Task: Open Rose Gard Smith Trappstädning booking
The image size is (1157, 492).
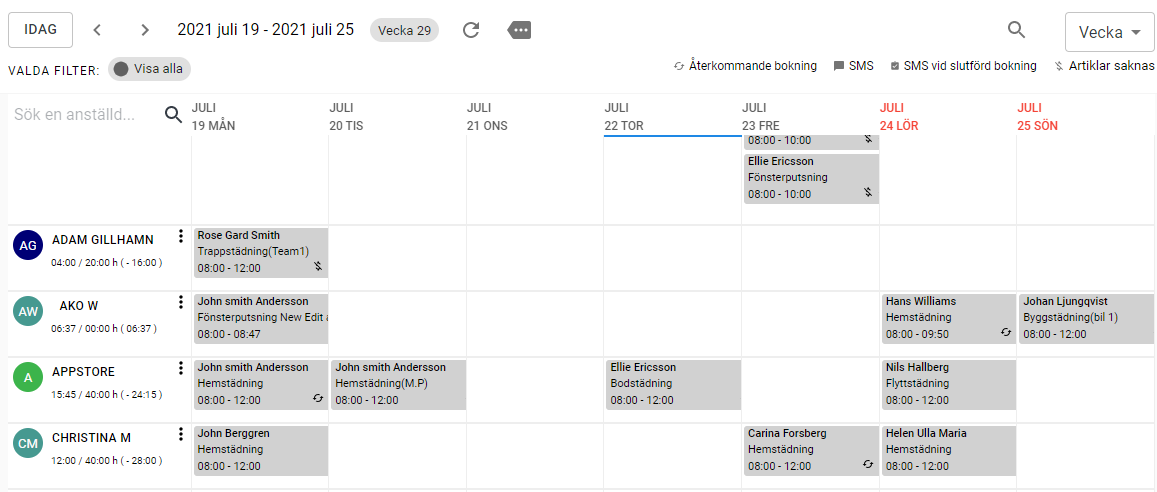Action: 260,252
